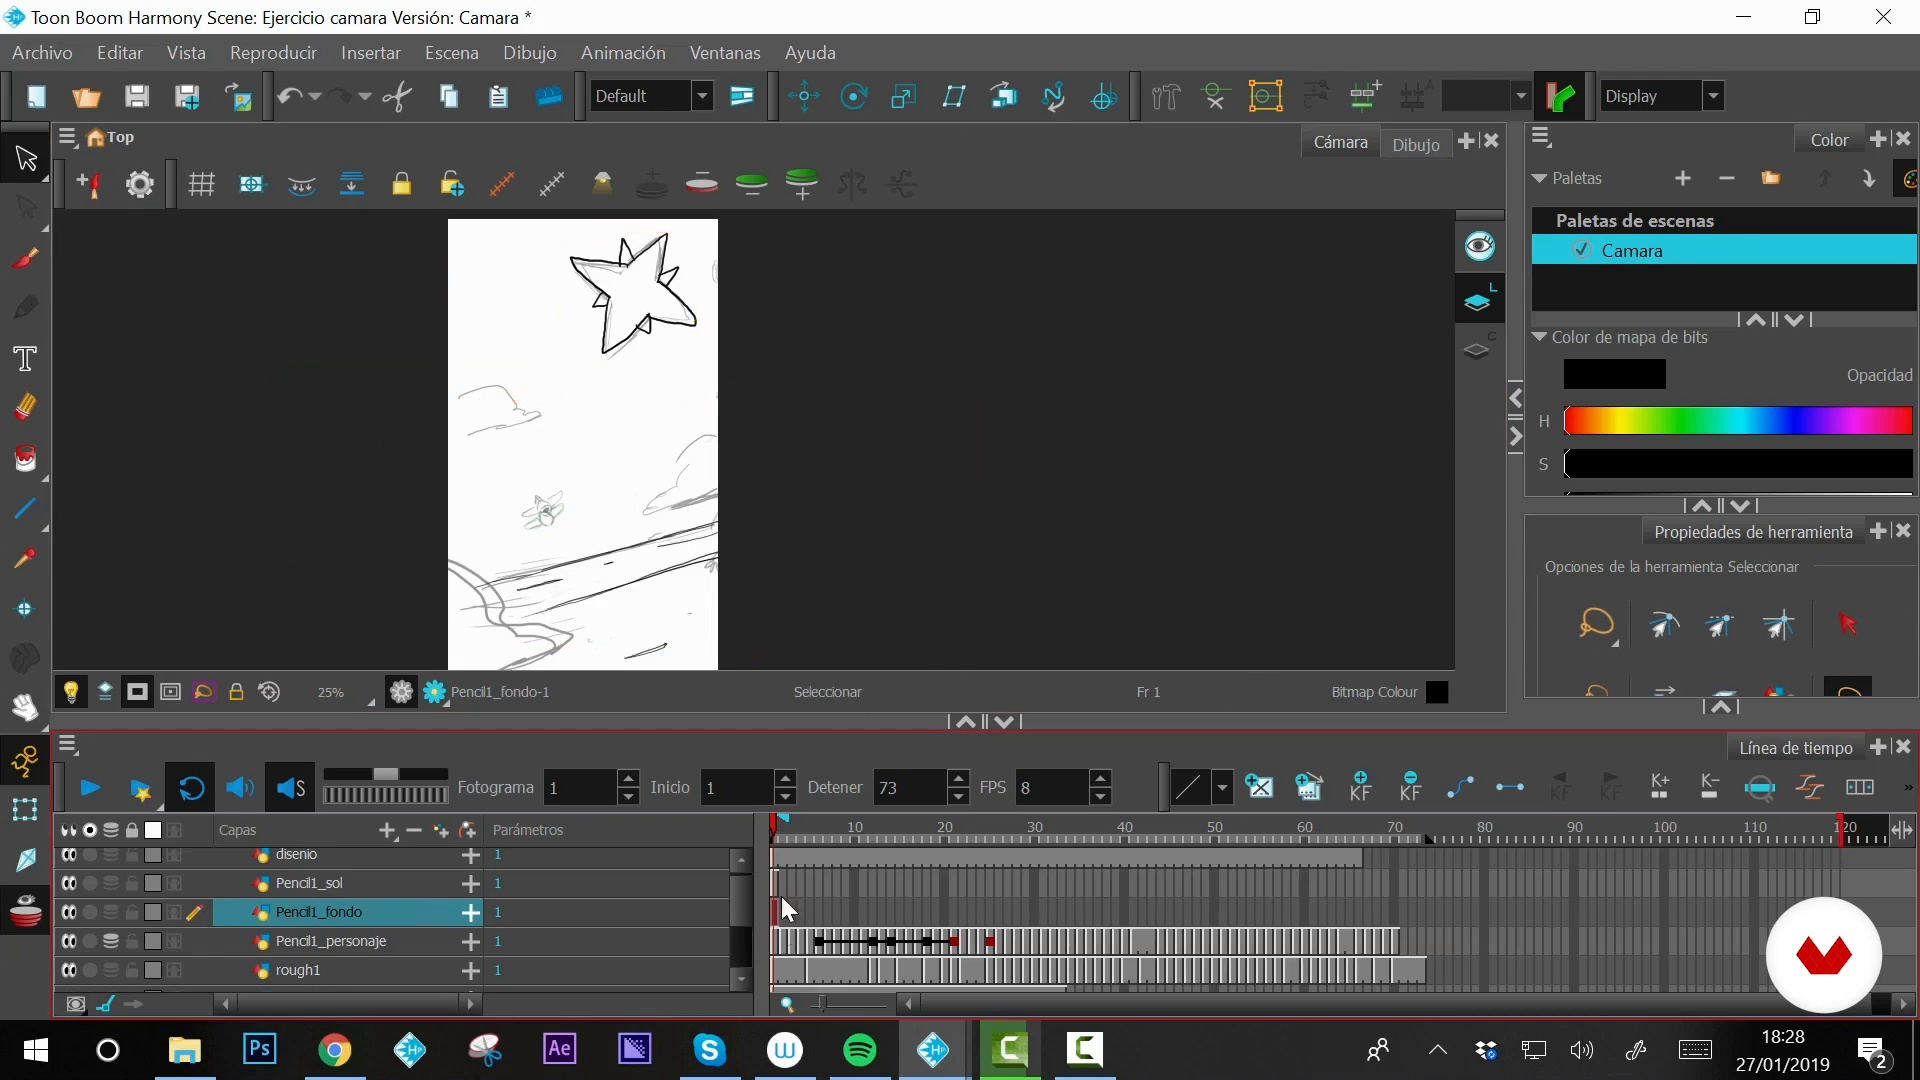Screen dimensions: 1920x1080
Task: Toggle loop playback button
Action: [x=191, y=789]
